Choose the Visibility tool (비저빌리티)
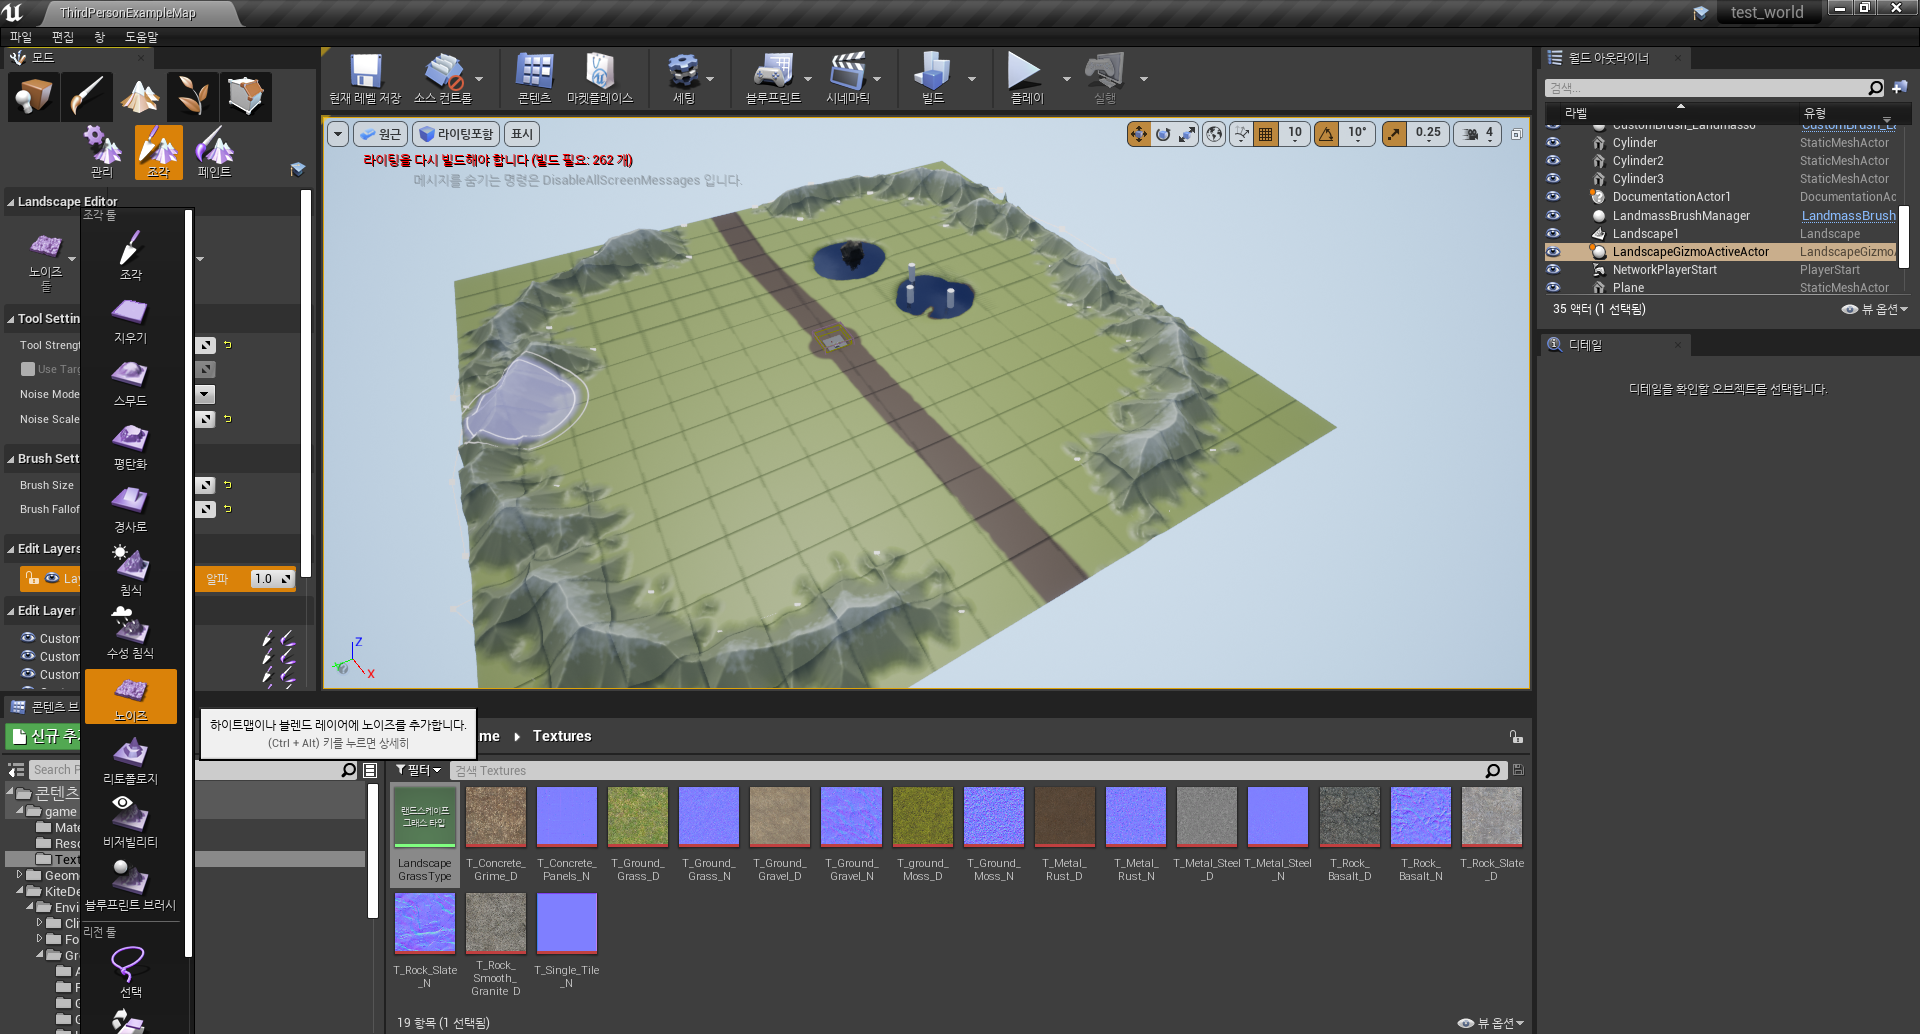1920x1034 pixels. tap(131, 823)
